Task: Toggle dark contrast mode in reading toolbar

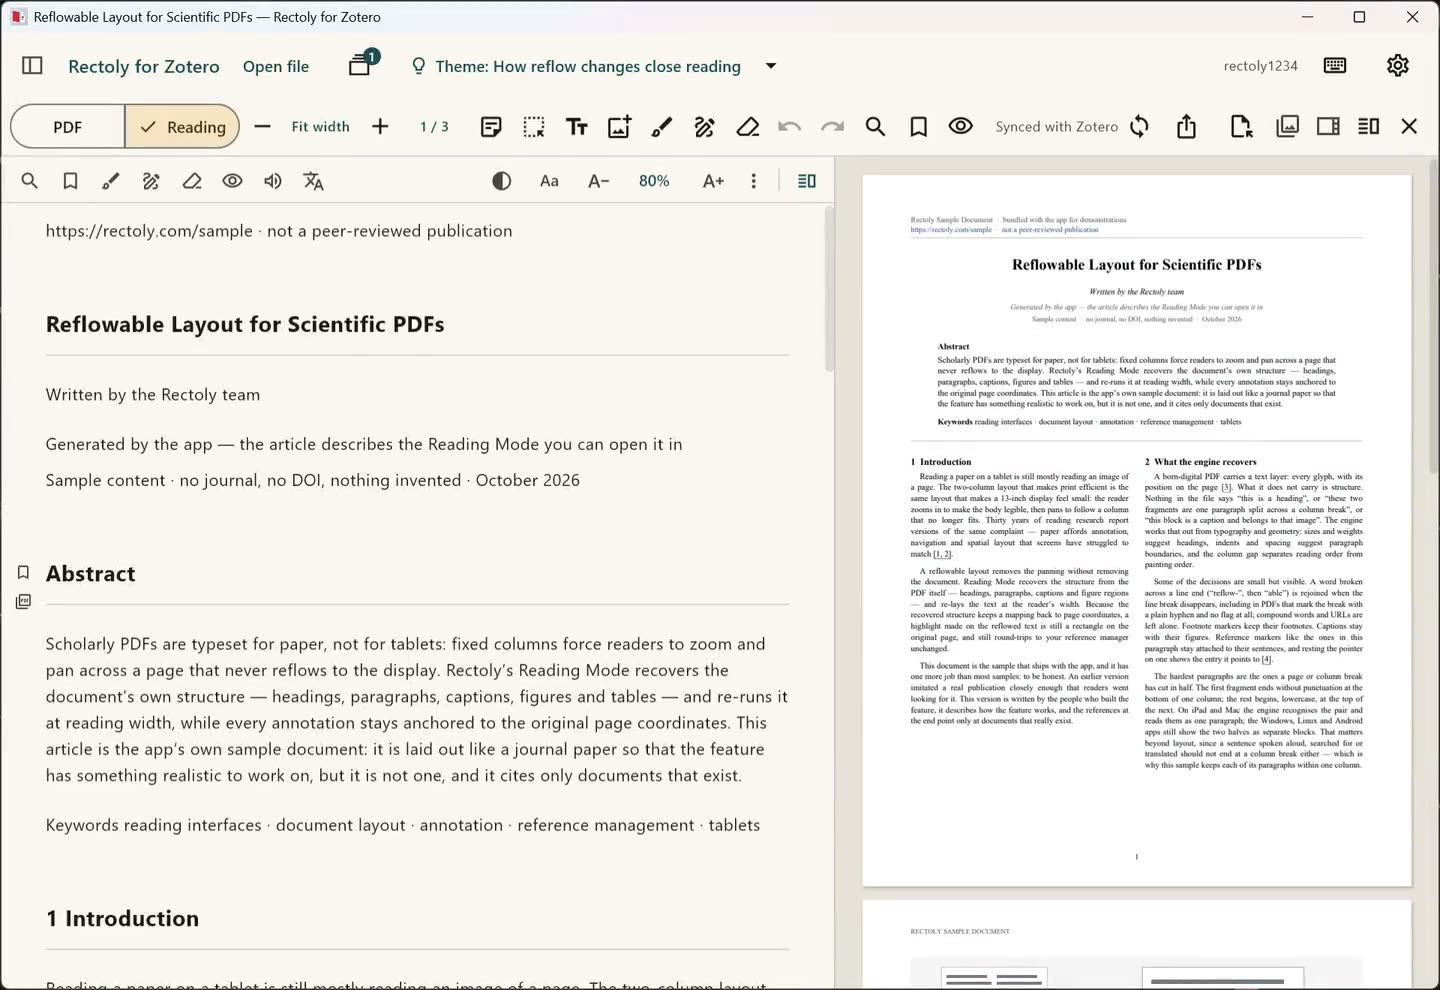Action: pyautogui.click(x=502, y=181)
